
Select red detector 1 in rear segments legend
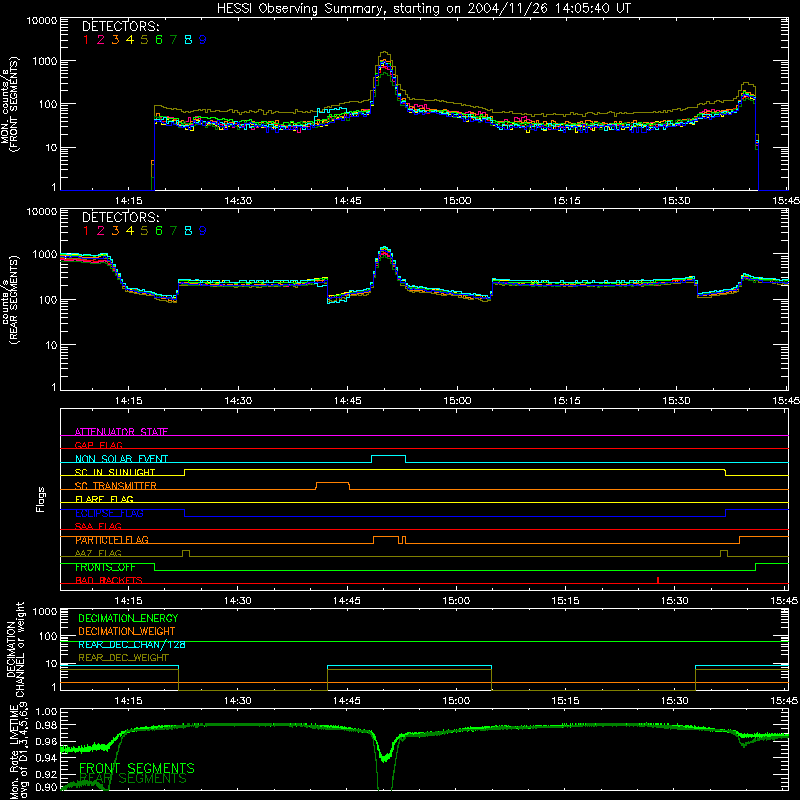click(x=86, y=231)
